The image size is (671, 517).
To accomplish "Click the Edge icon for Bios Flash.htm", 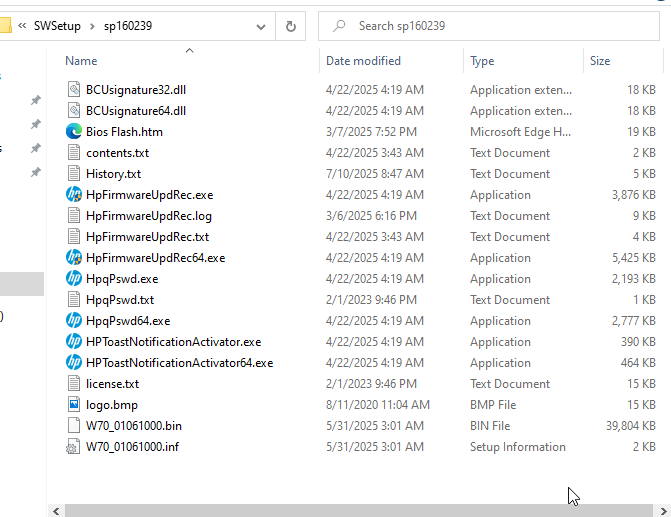I will pos(74,131).
